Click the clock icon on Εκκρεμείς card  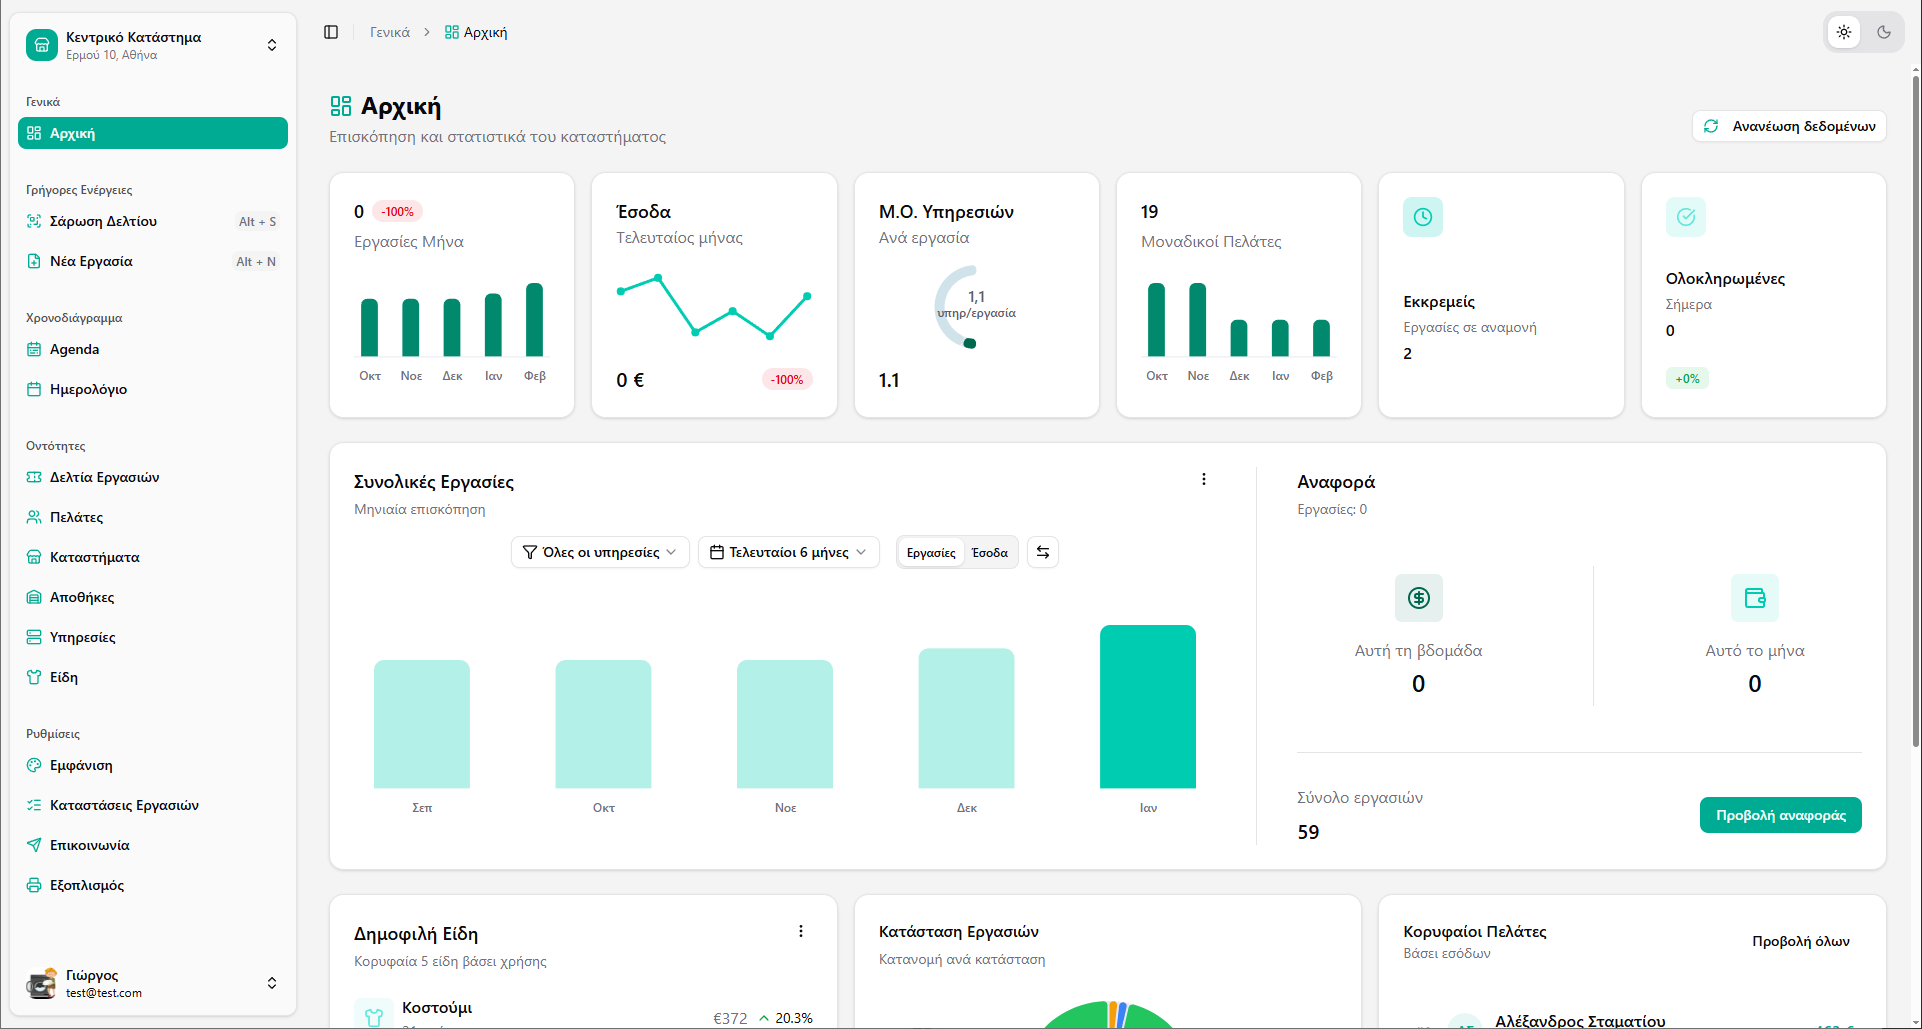point(1423,217)
